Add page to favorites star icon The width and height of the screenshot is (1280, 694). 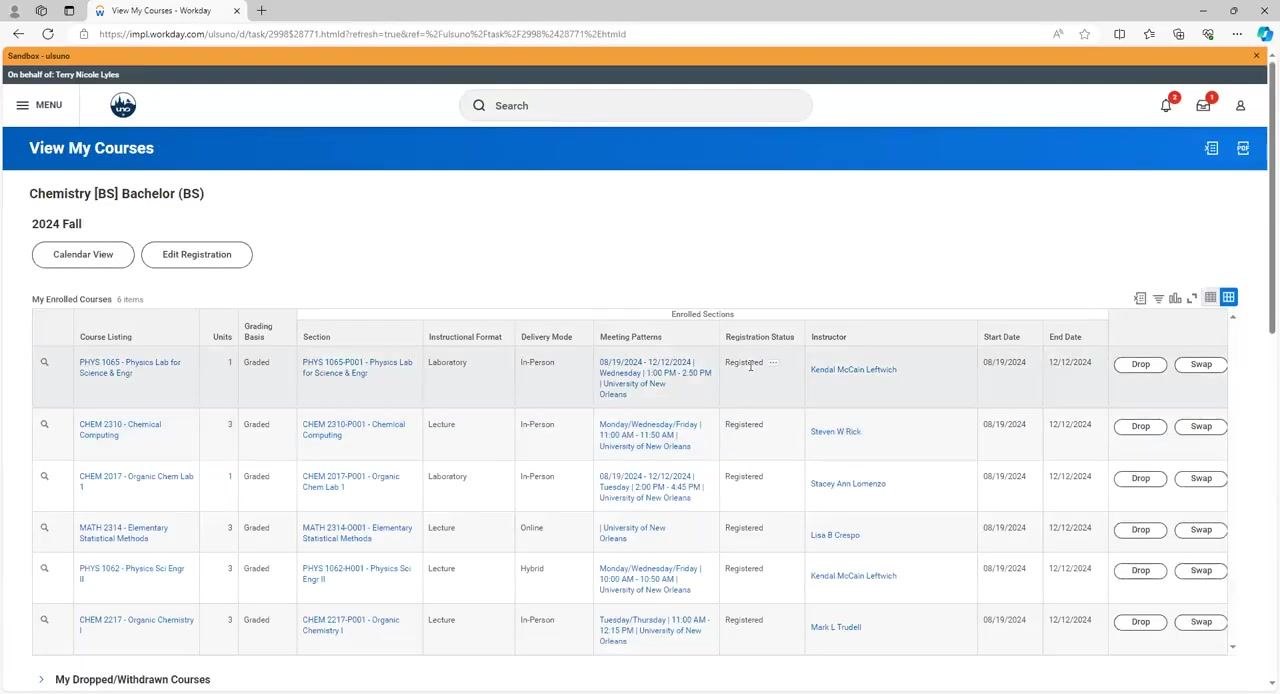click(1085, 34)
